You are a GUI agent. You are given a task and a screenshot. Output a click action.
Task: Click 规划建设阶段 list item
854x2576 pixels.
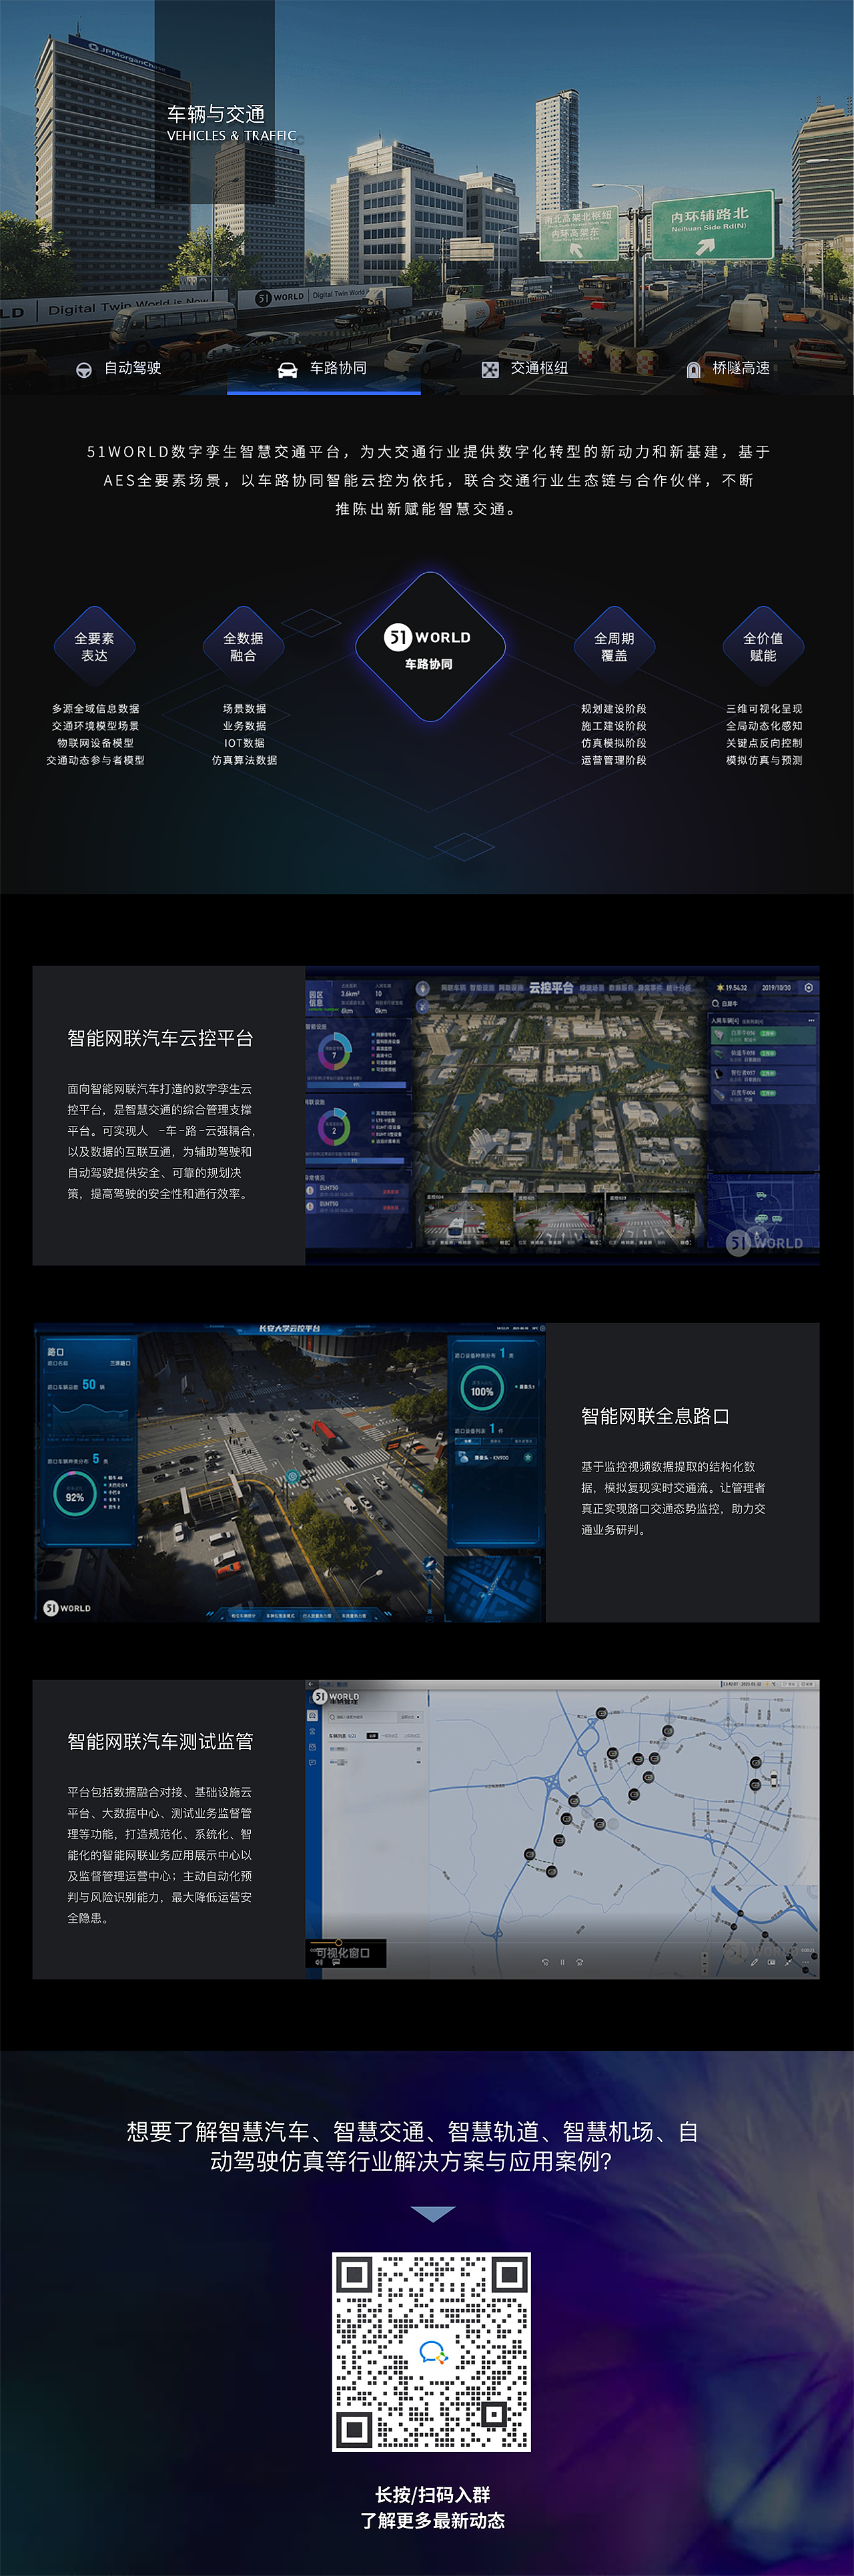point(614,709)
